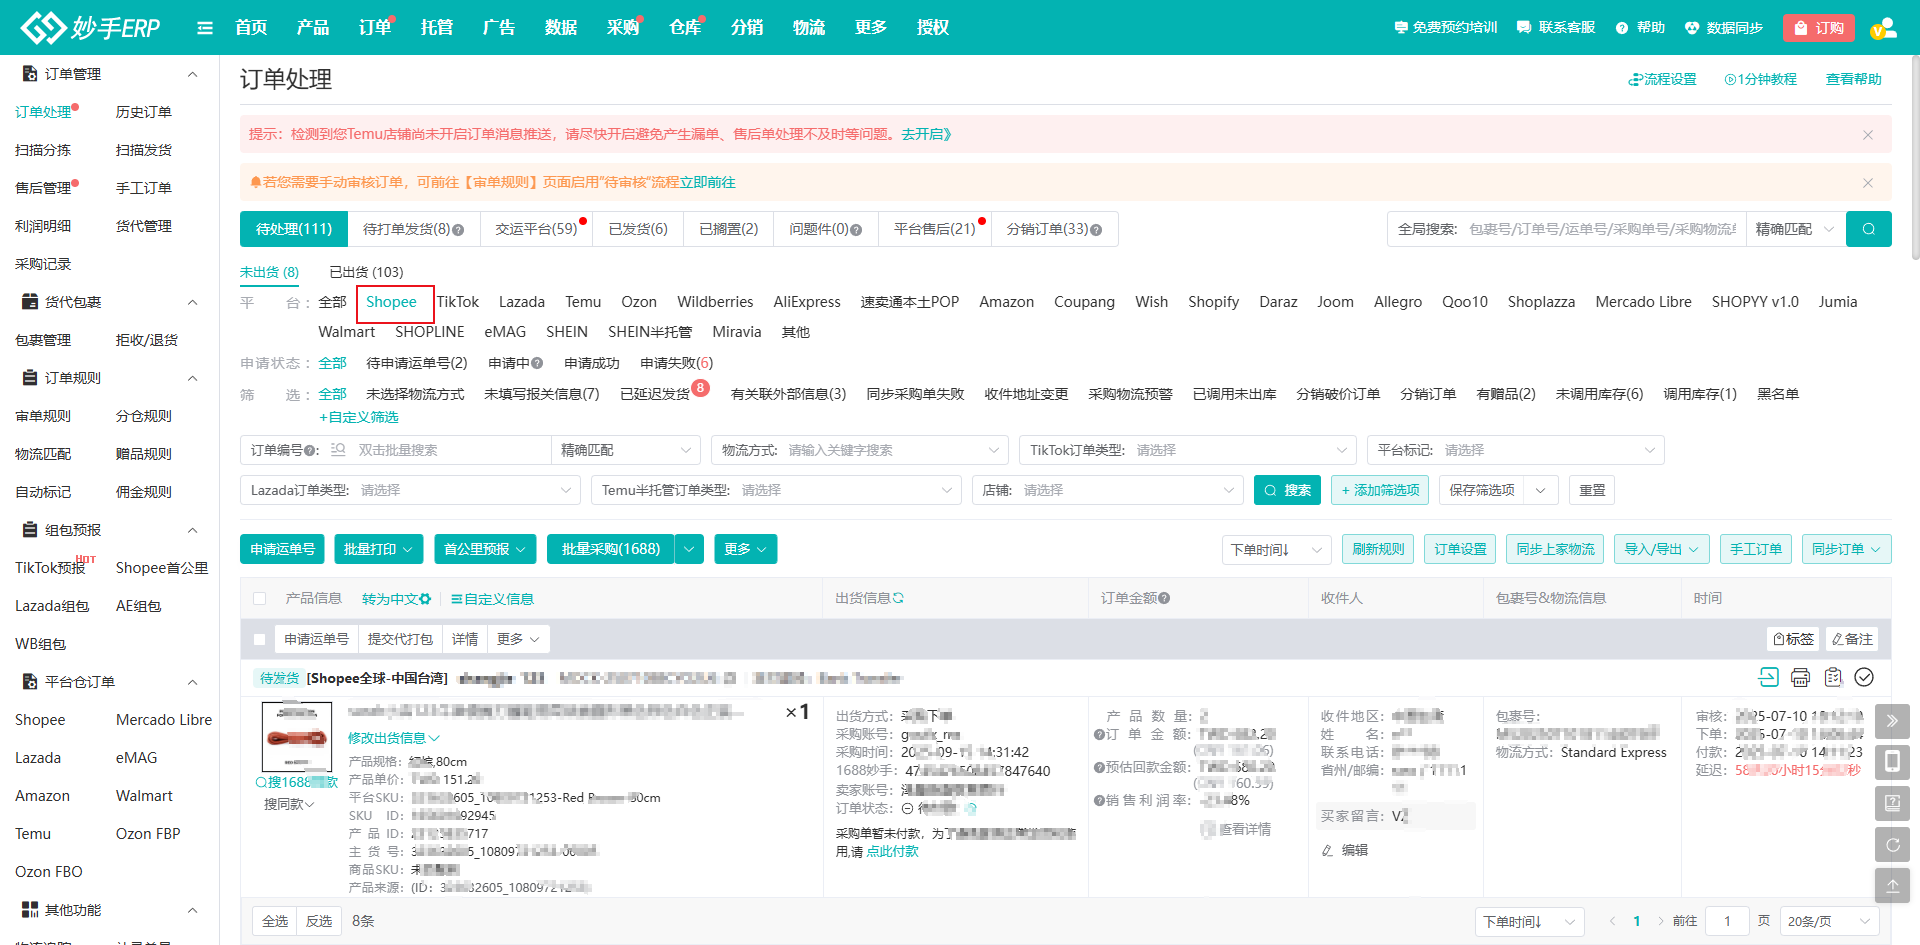Click the 点此付款 link
This screenshot has height=945, width=1920.
point(892,851)
